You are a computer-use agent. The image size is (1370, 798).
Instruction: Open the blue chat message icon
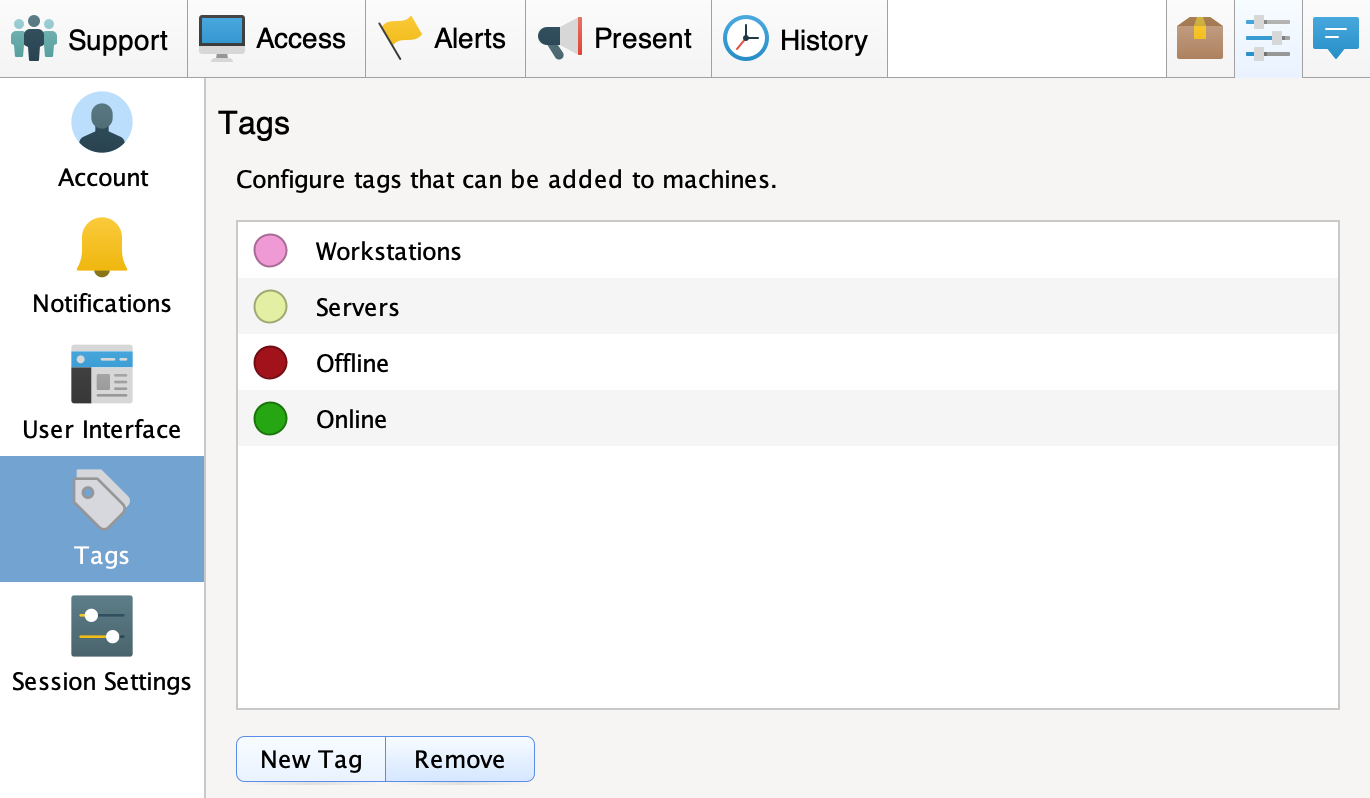click(1336, 39)
